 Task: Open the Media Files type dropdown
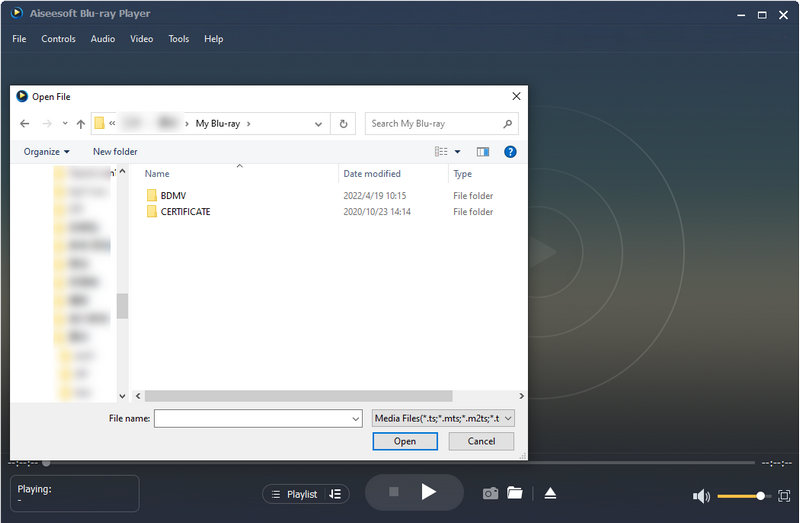coord(443,418)
